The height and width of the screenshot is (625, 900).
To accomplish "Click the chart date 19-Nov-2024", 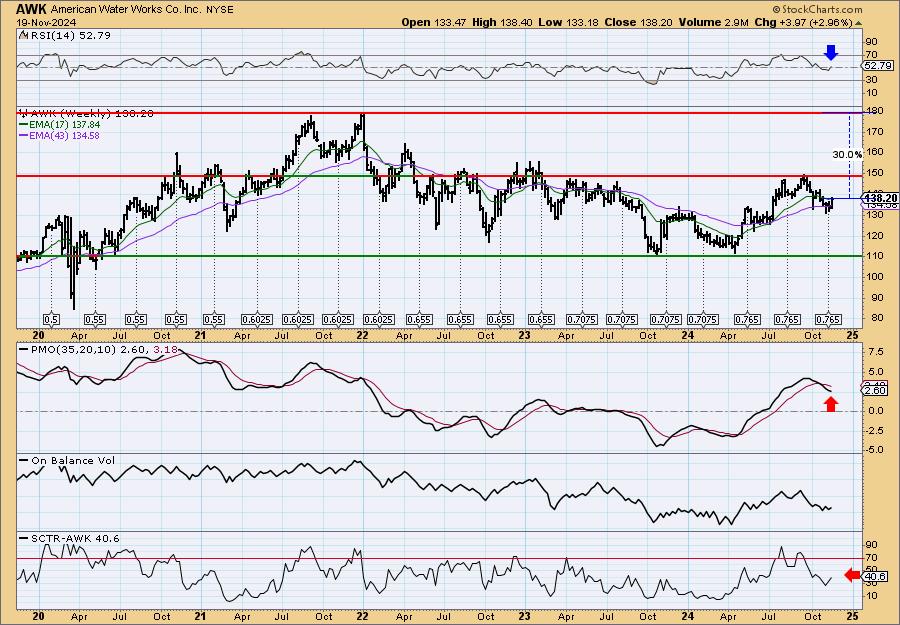I will 45,23.
